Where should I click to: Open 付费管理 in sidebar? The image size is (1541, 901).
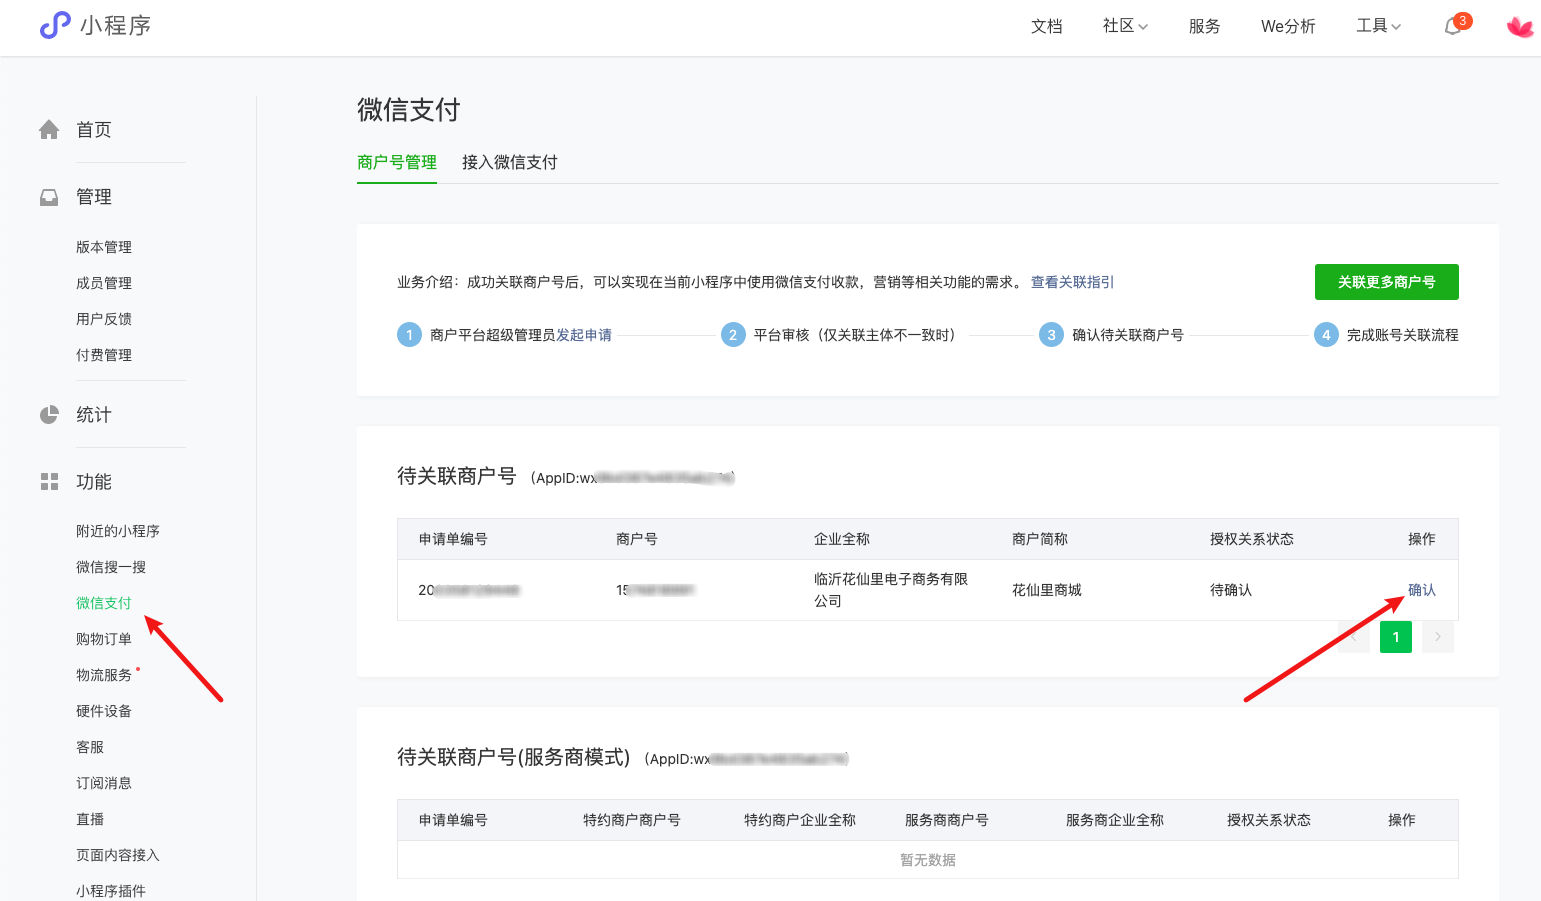point(104,355)
